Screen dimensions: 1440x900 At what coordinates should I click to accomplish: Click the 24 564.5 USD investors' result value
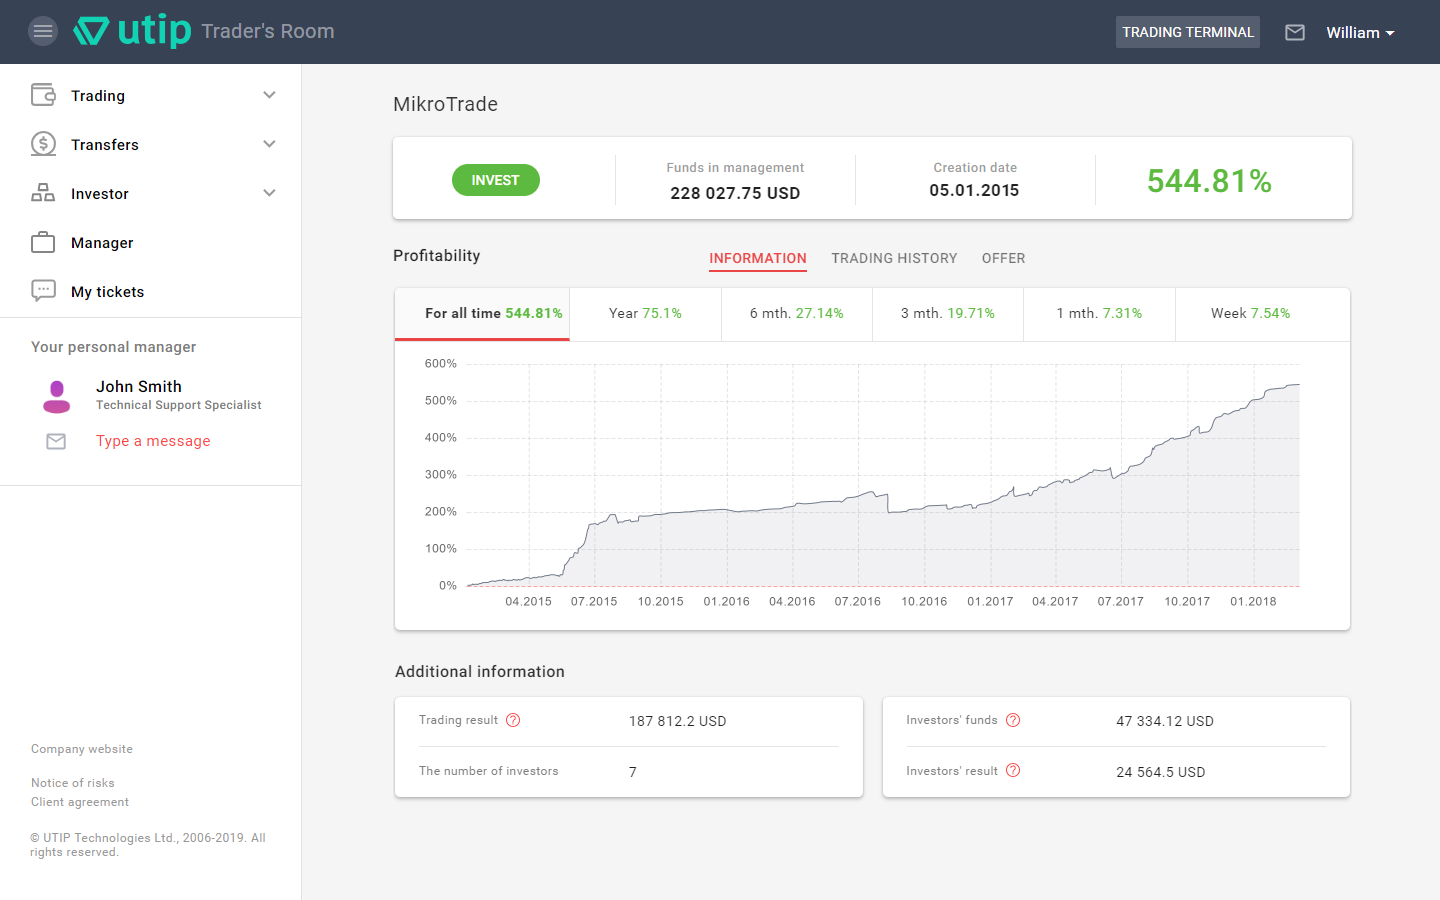coord(1160,772)
